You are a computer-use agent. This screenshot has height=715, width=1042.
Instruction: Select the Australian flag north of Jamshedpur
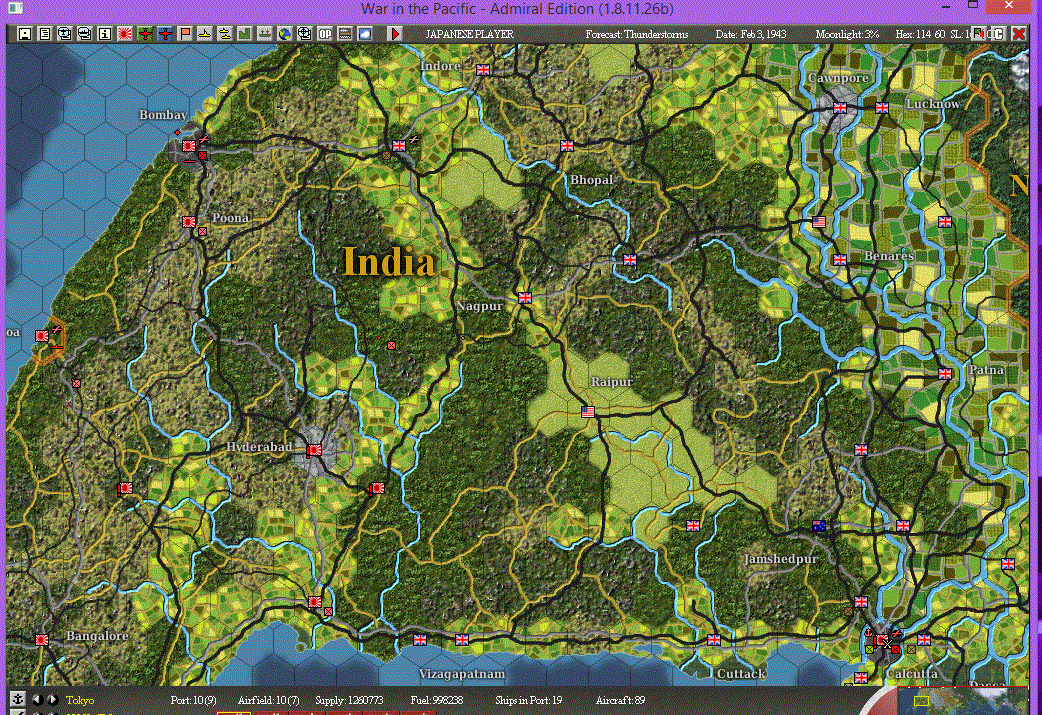click(x=819, y=526)
